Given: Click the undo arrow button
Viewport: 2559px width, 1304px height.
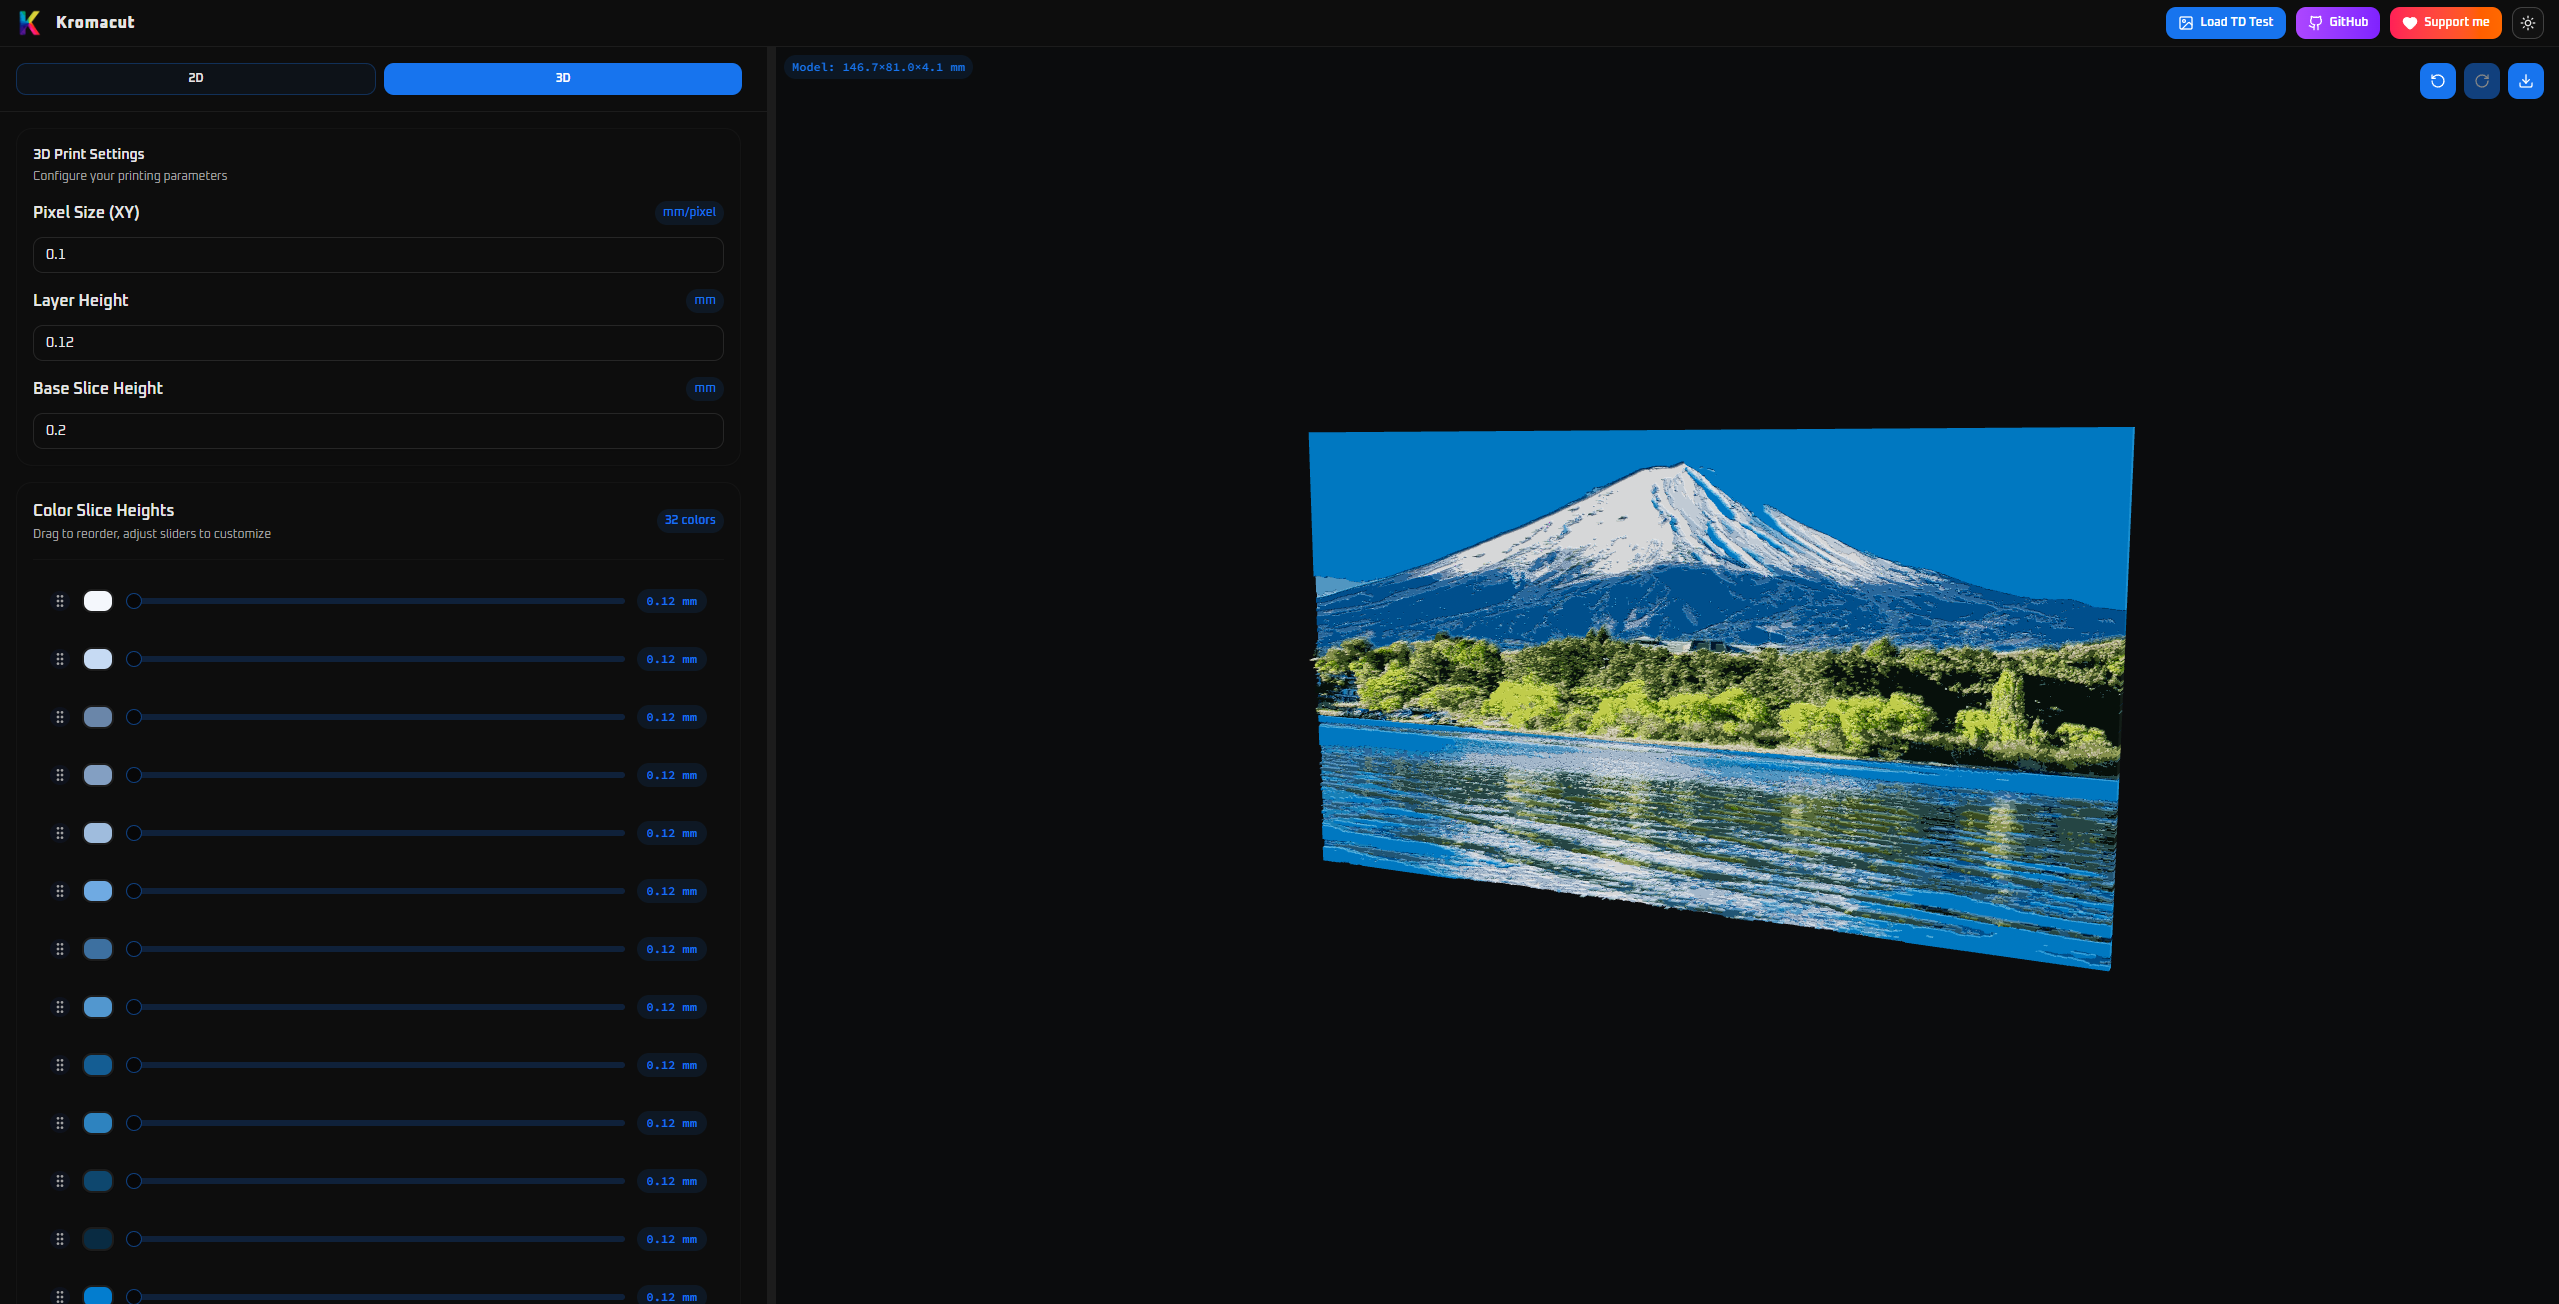Looking at the screenshot, I should tap(2437, 81).
